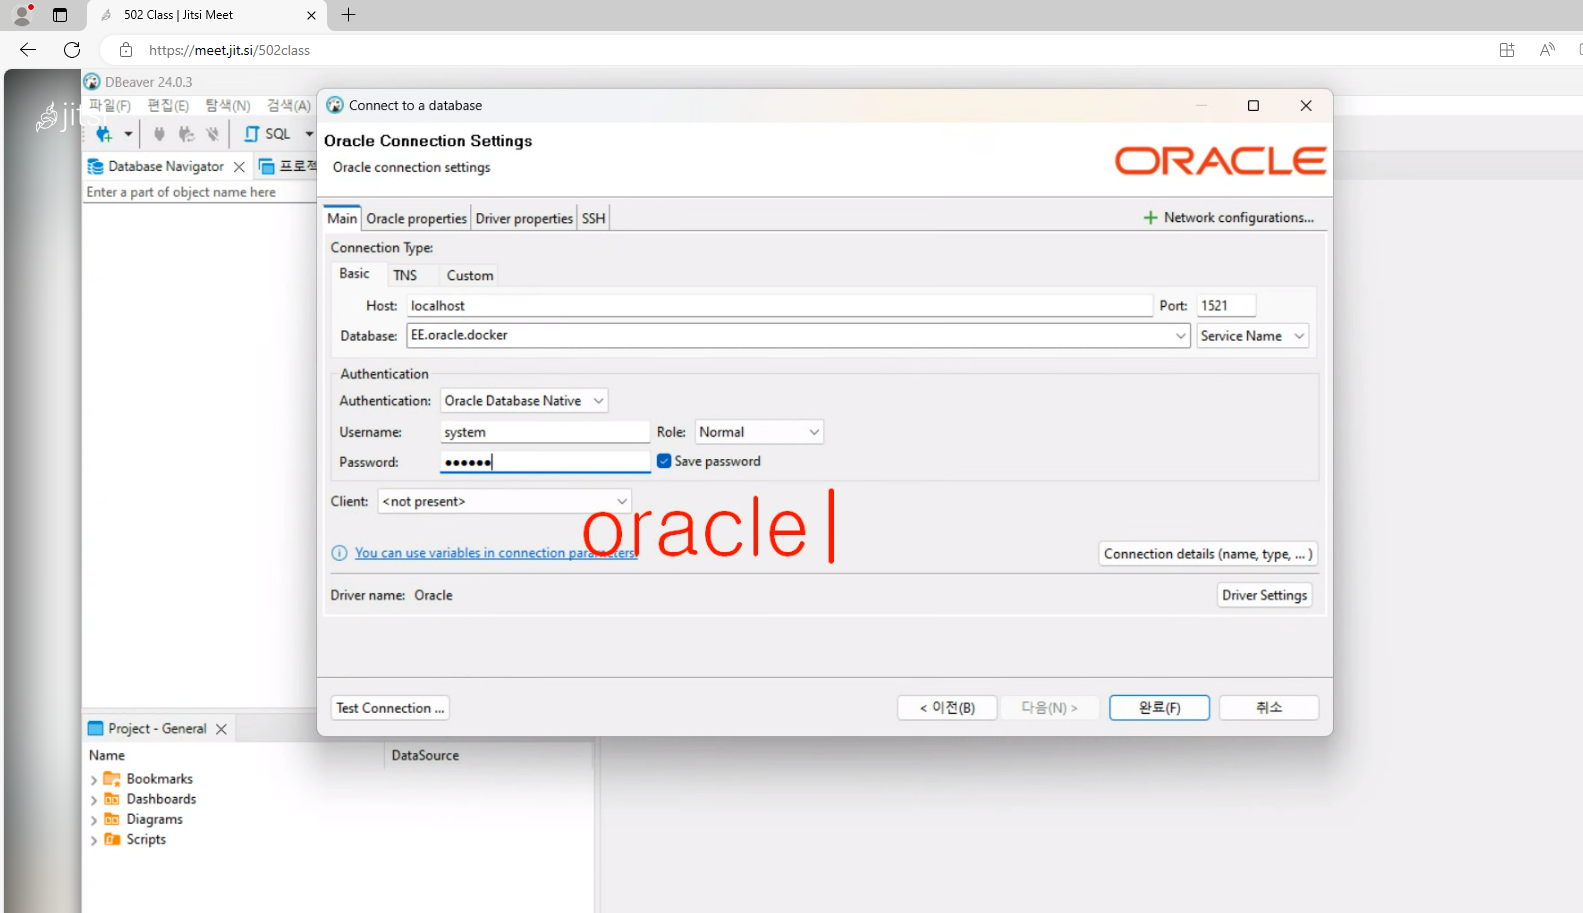
Task: Open Connection details (name, type, ...) button
Action: click(x=1208, y=554)
